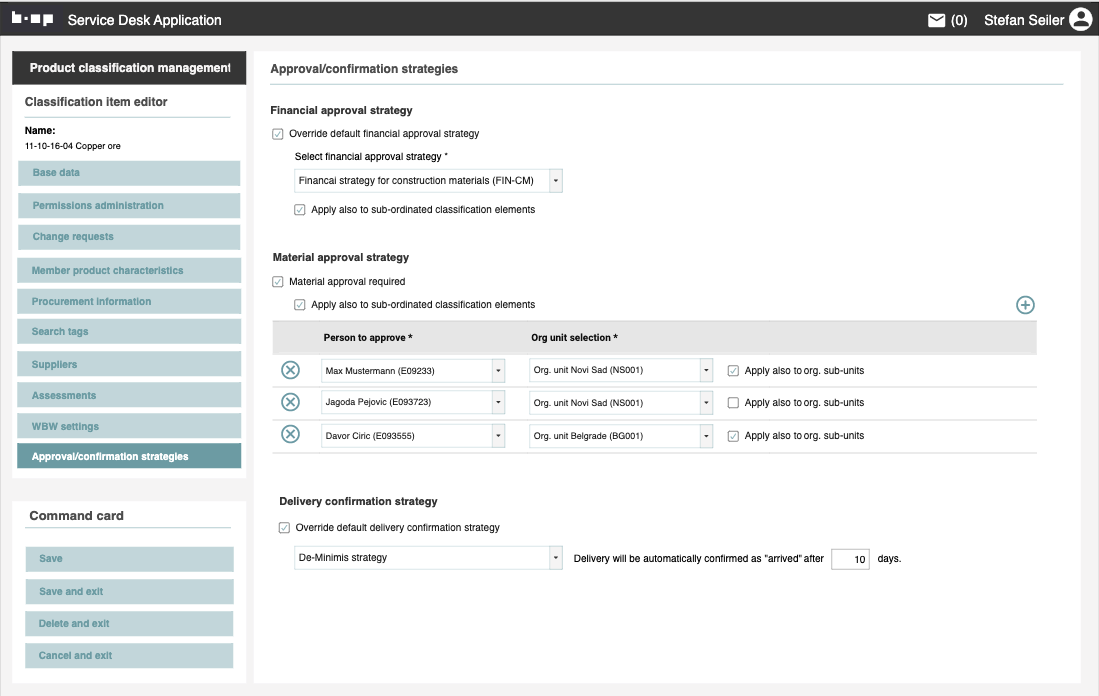Add a new material approver row
The height and width of the screenshot is (696, 1099).
(1025, 305)
